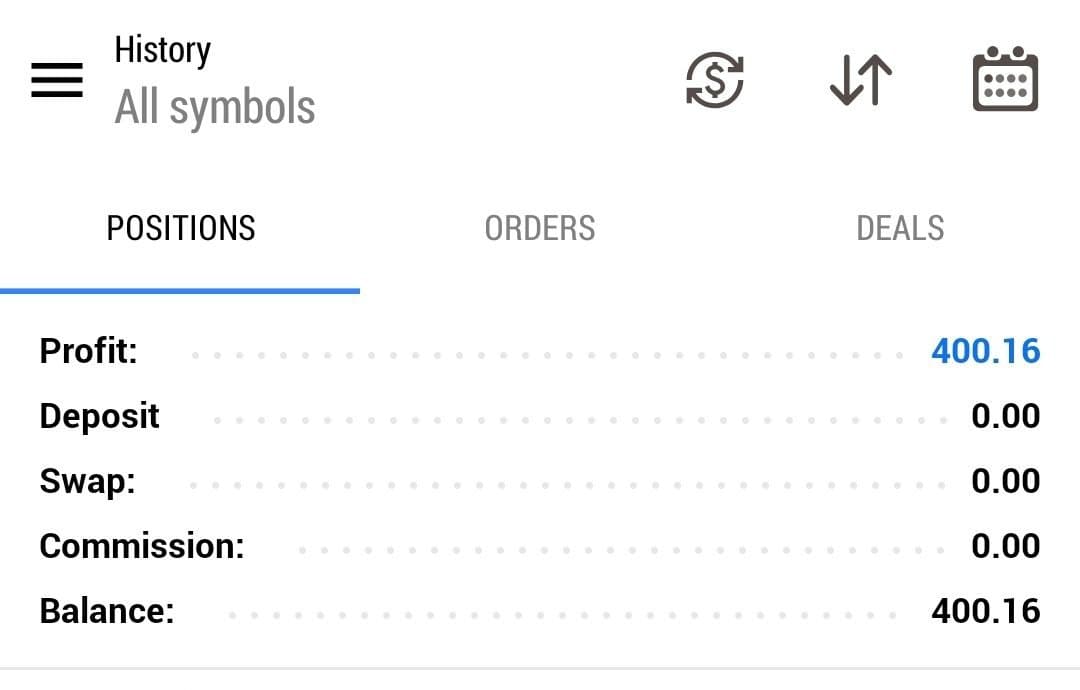Viewport: 1080px width, 690px height.
Task: Tap the blue underline beneath Positions
Action: point(180,291)
